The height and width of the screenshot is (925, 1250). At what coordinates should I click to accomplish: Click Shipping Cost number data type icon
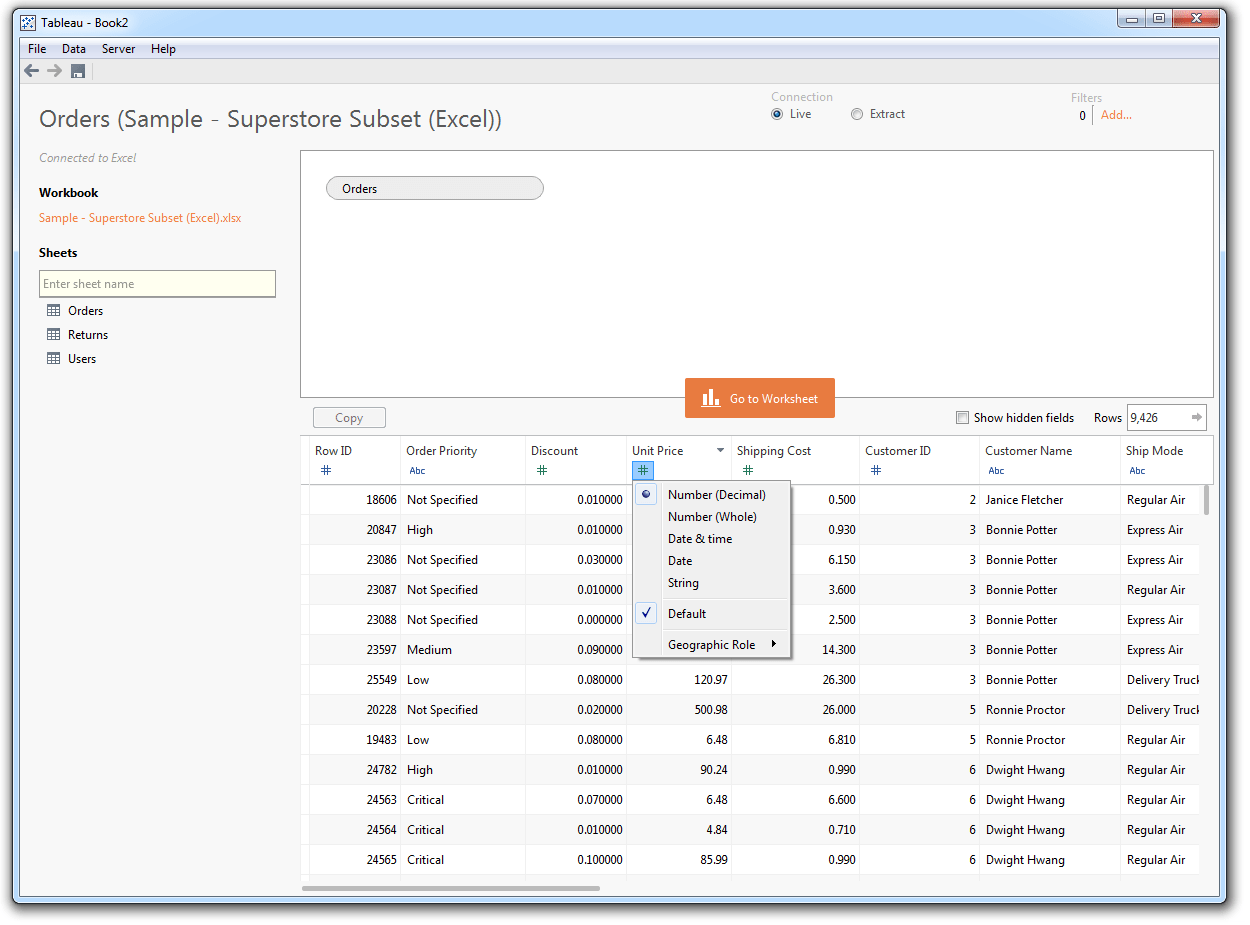pos(747,470)
